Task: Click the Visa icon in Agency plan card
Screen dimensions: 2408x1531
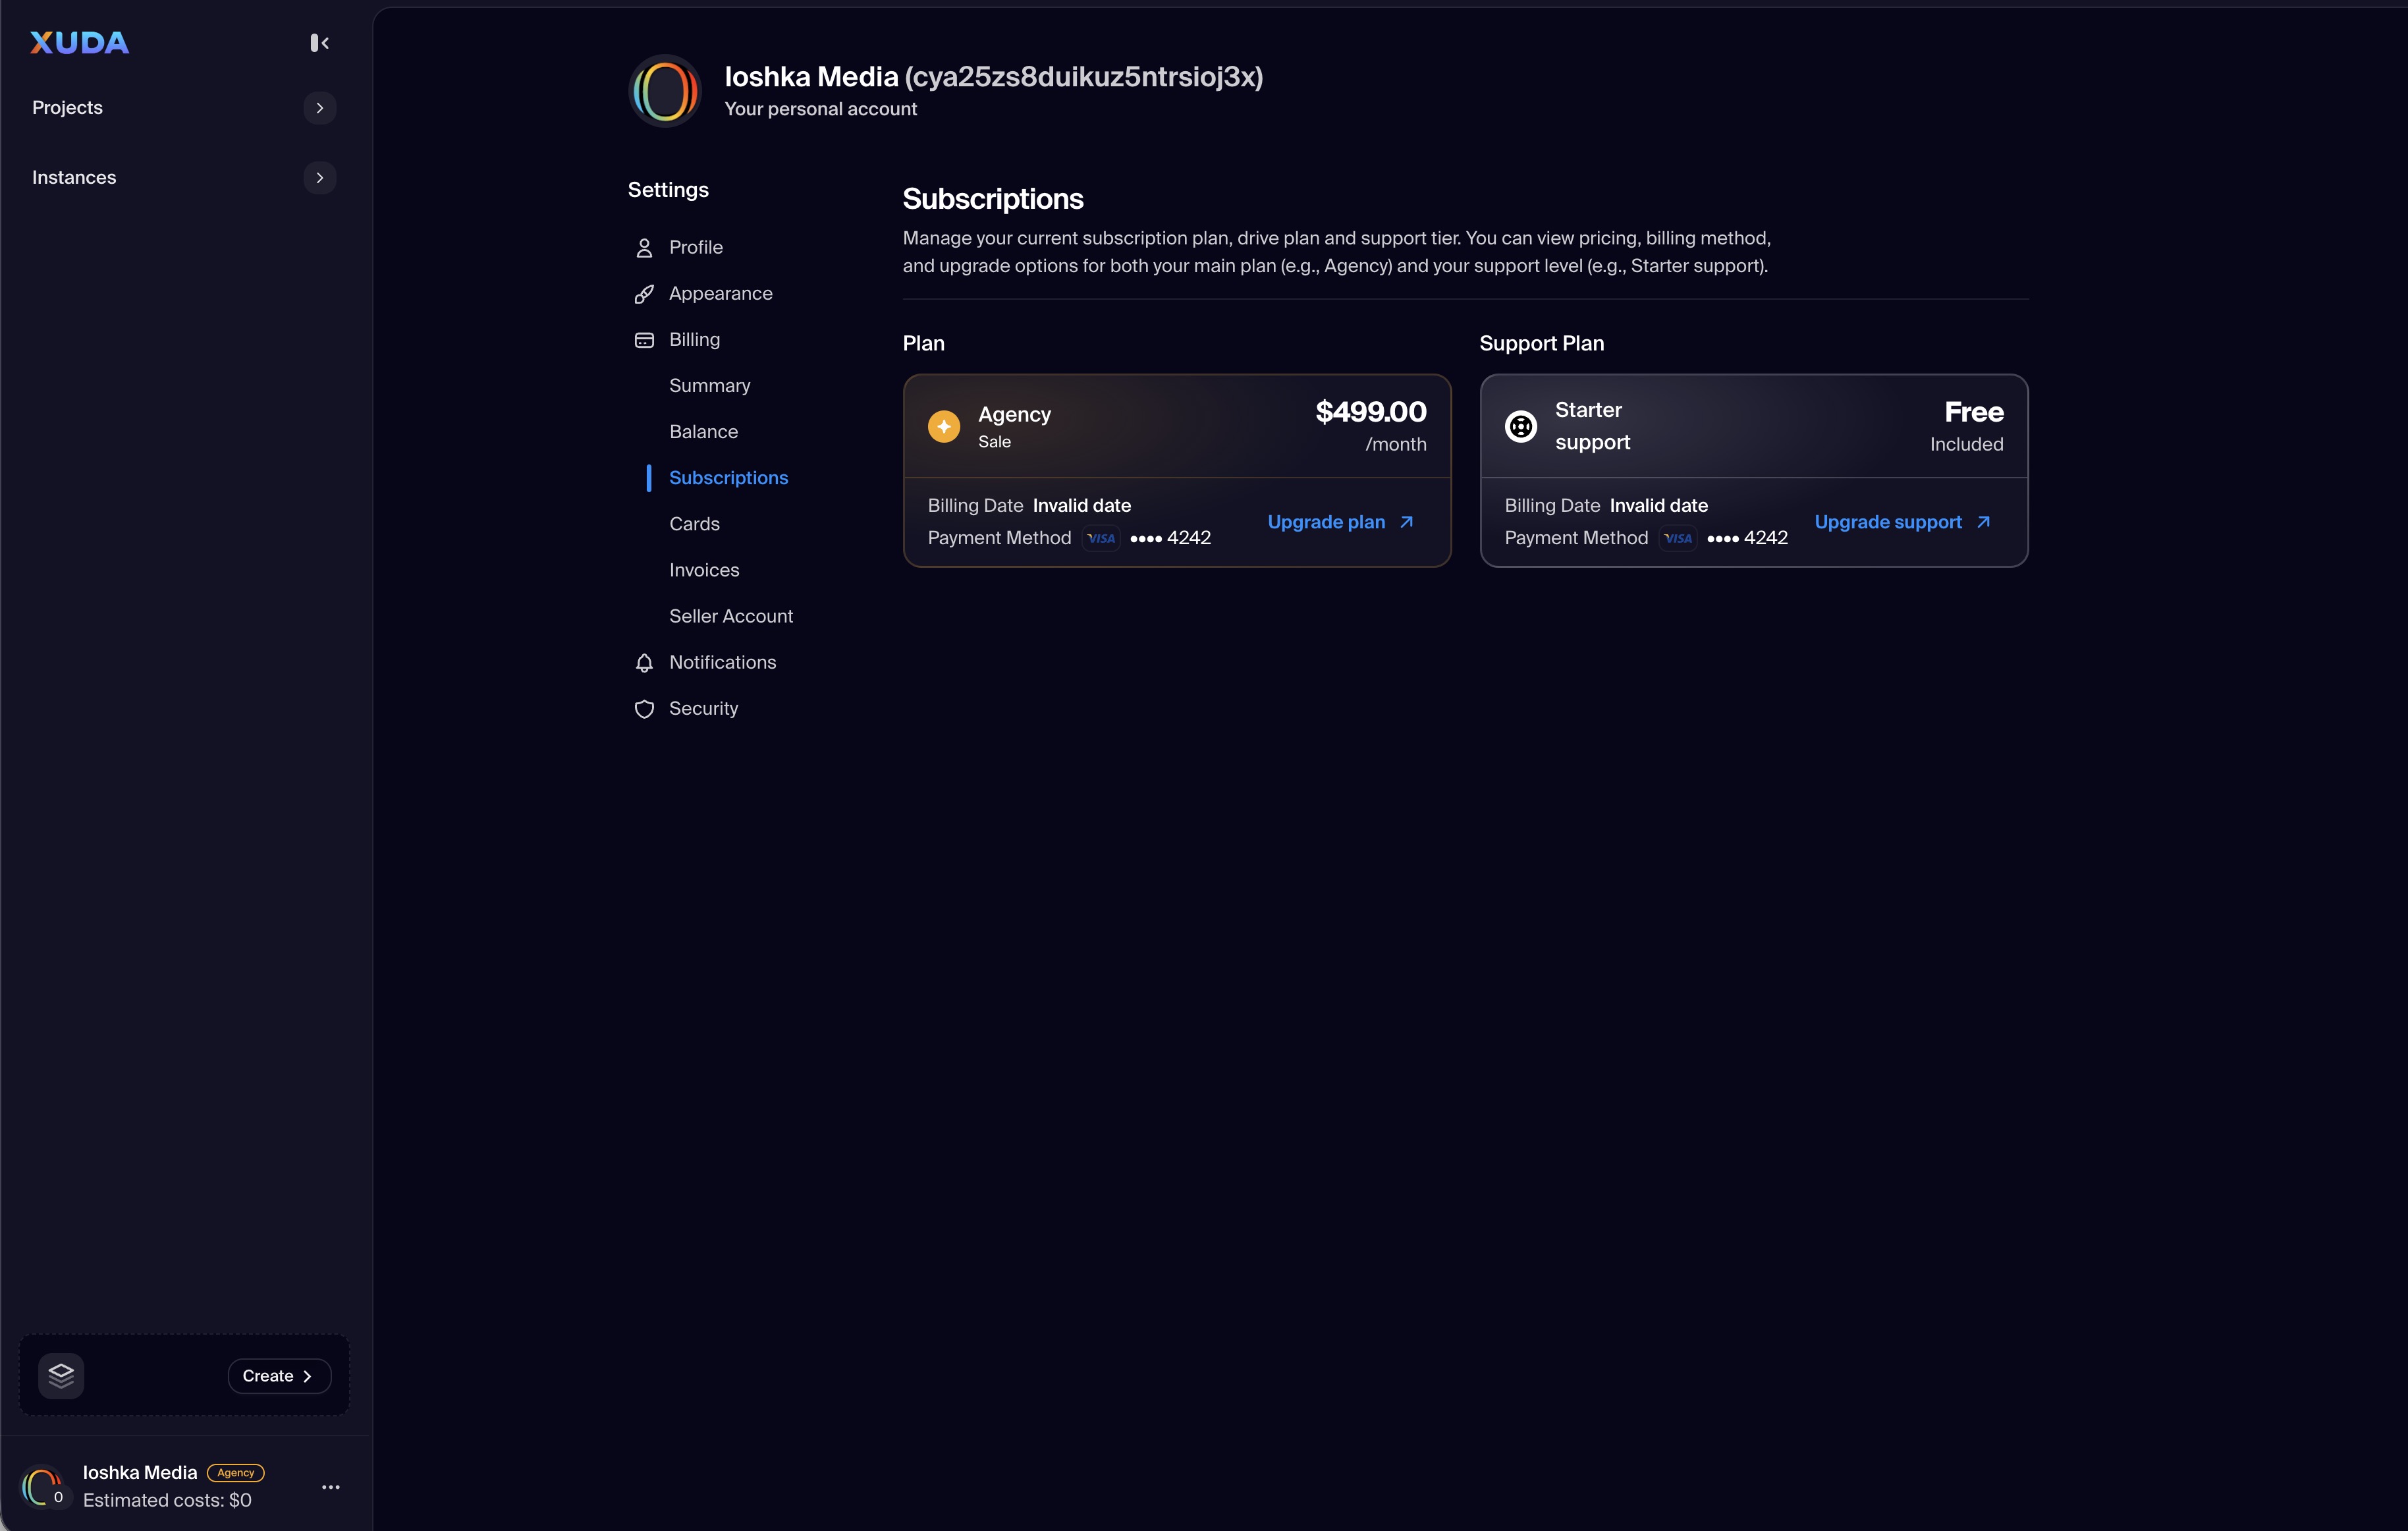Action: coord(1101,538)
